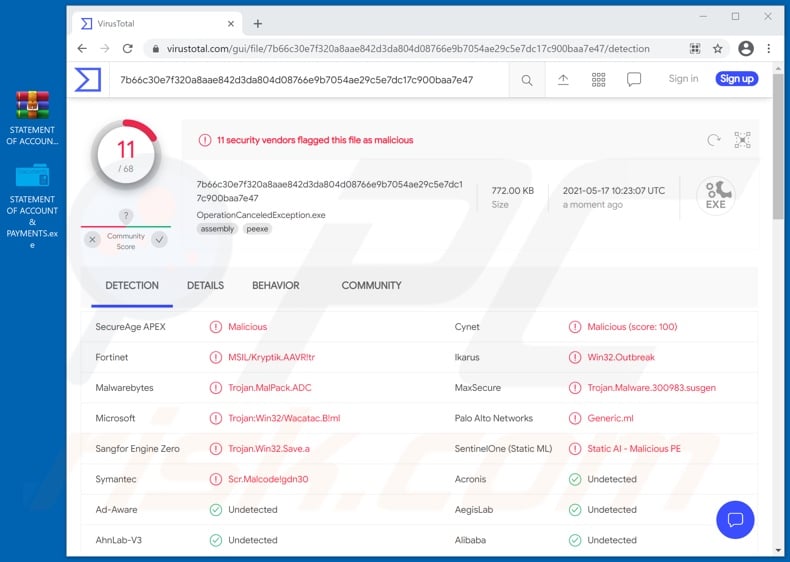Open the apps grid icon
The width and height of the screenshot is (790, 562).
click(x=598, y=80)
